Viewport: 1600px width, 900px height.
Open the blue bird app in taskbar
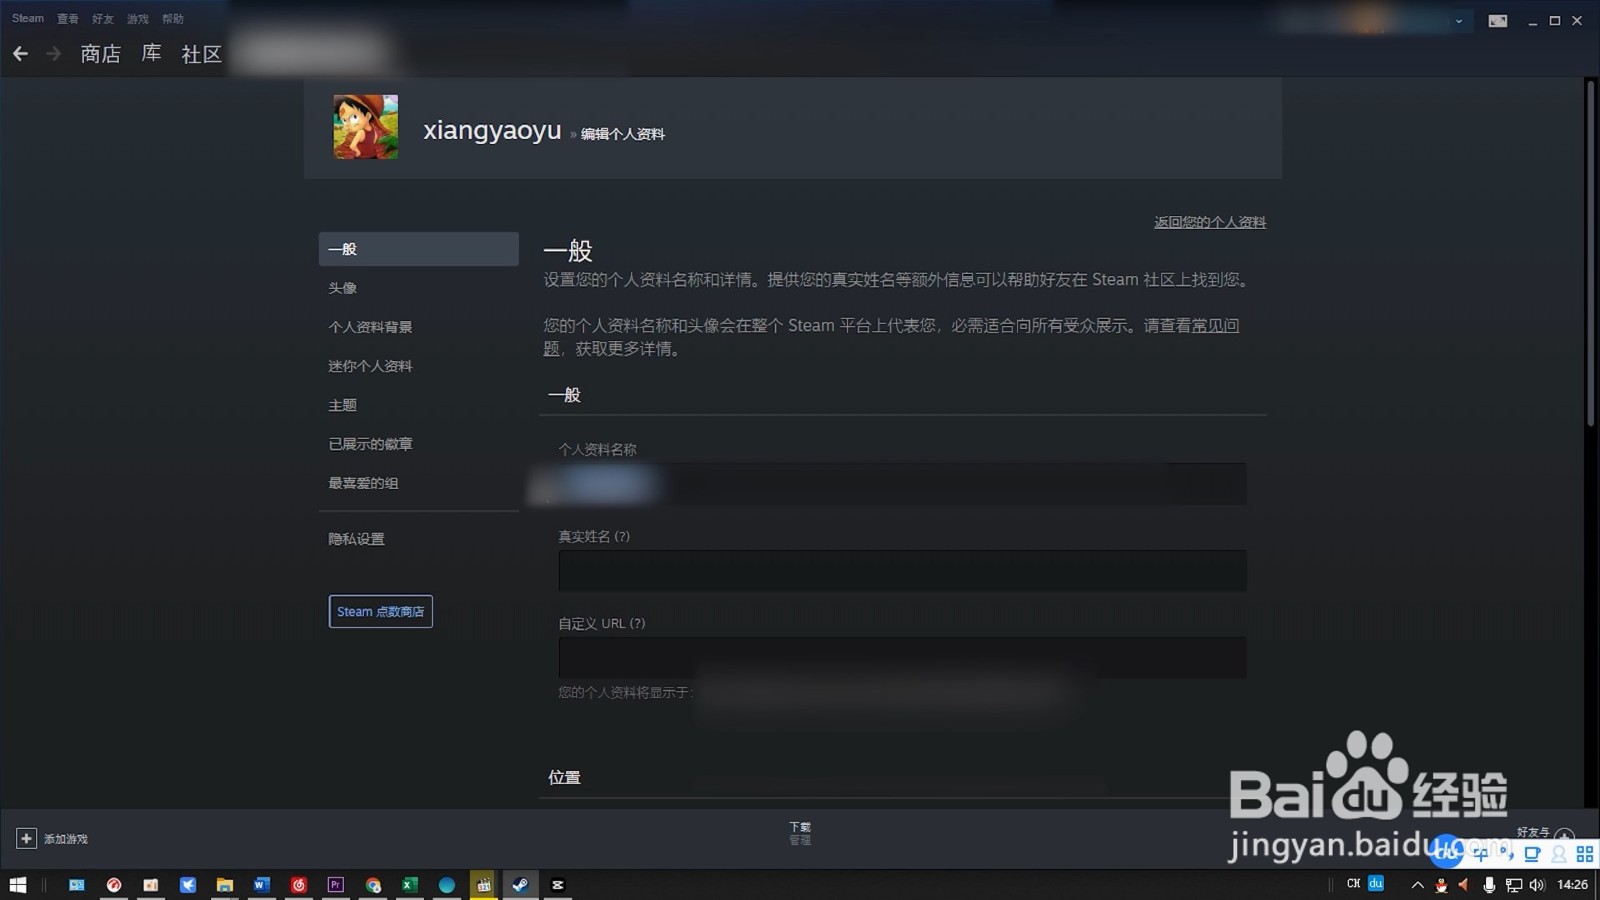pyautogui.click(x=187, y=885)
